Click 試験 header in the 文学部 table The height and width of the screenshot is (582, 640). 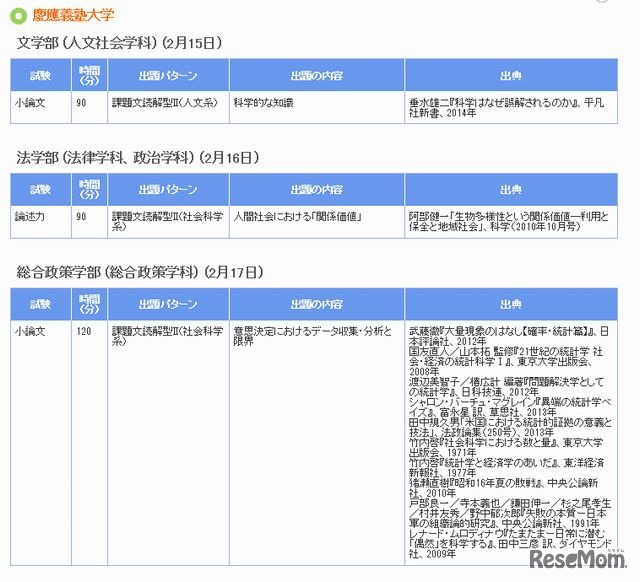(x=40, y=75)
